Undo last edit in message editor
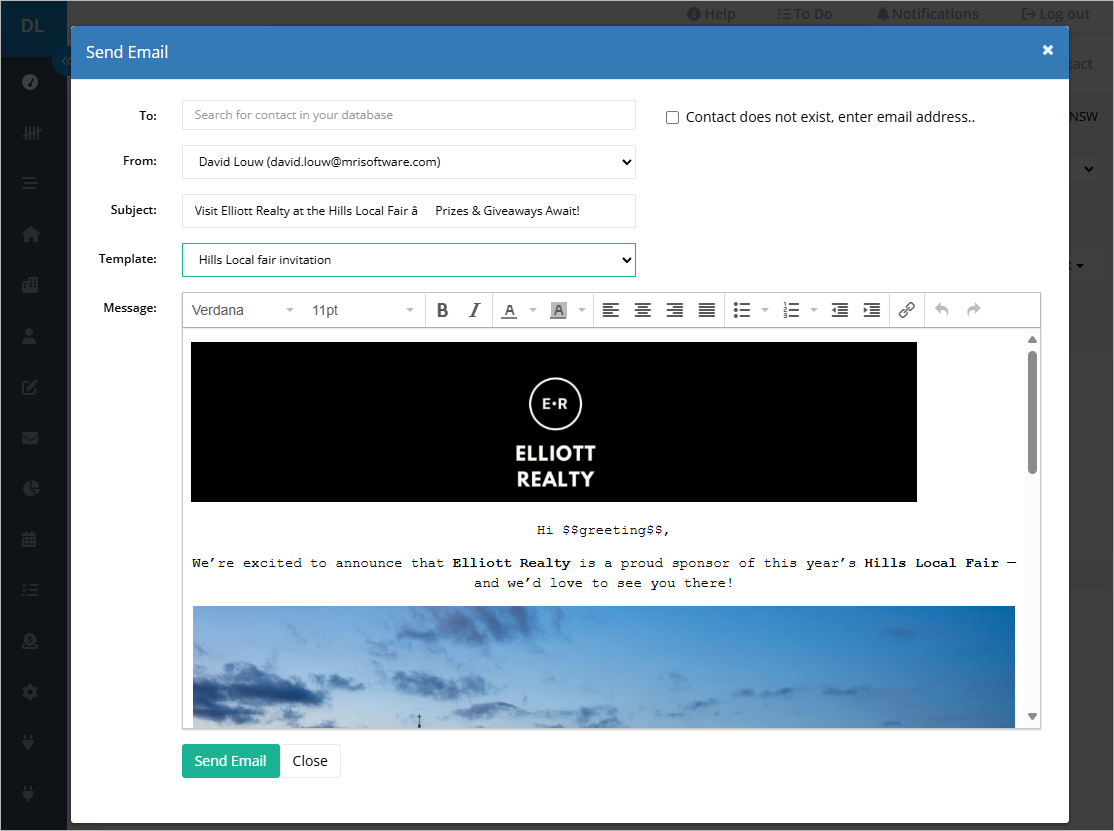Screen dimensions: 1114x831 click(x=941, y=310)
